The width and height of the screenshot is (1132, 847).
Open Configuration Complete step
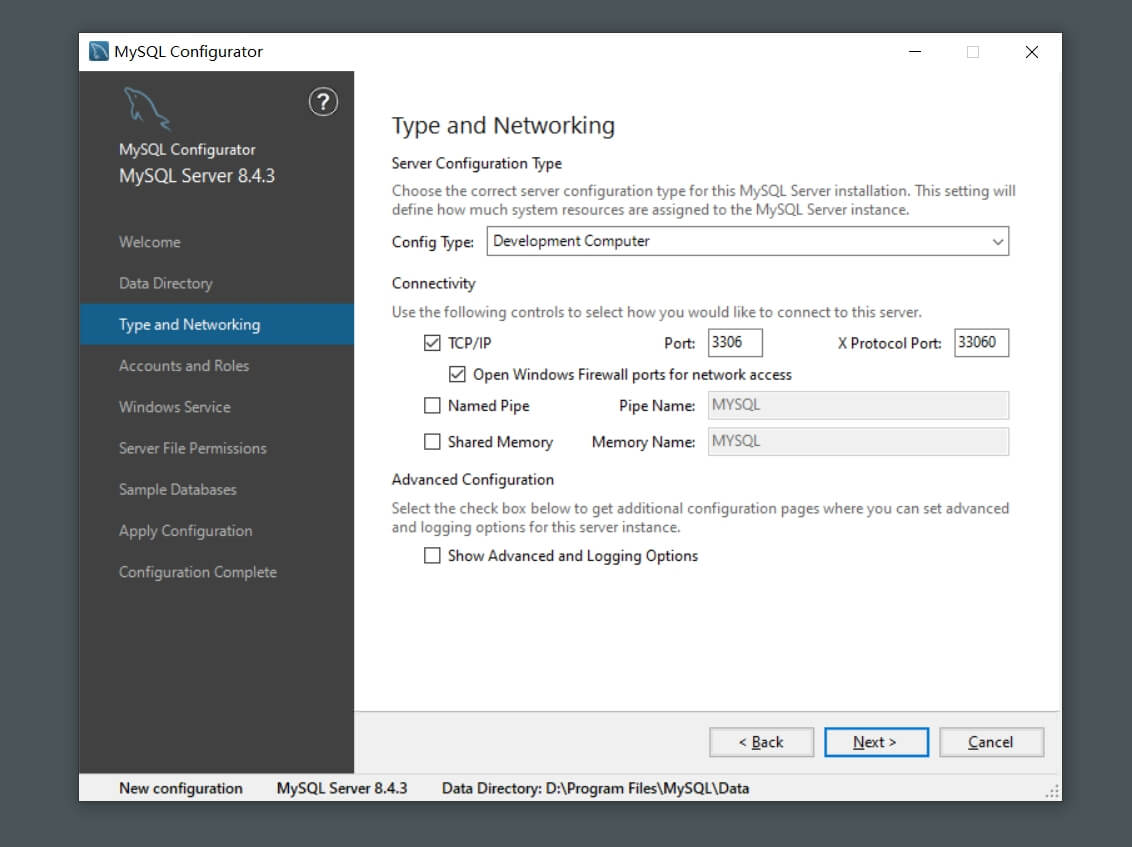point(198,572)
